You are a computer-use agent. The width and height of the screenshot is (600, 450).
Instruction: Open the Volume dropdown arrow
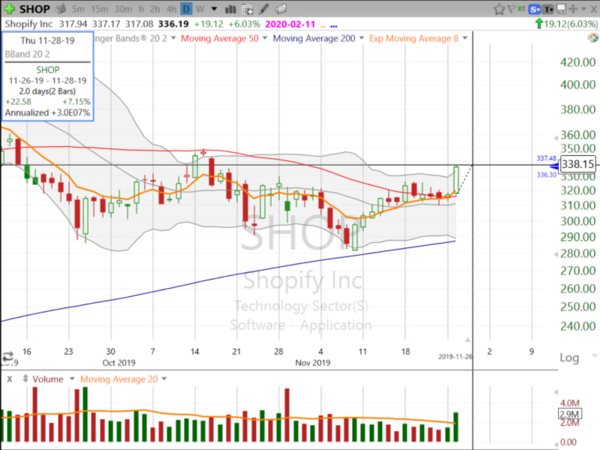(x=72, y=379)
